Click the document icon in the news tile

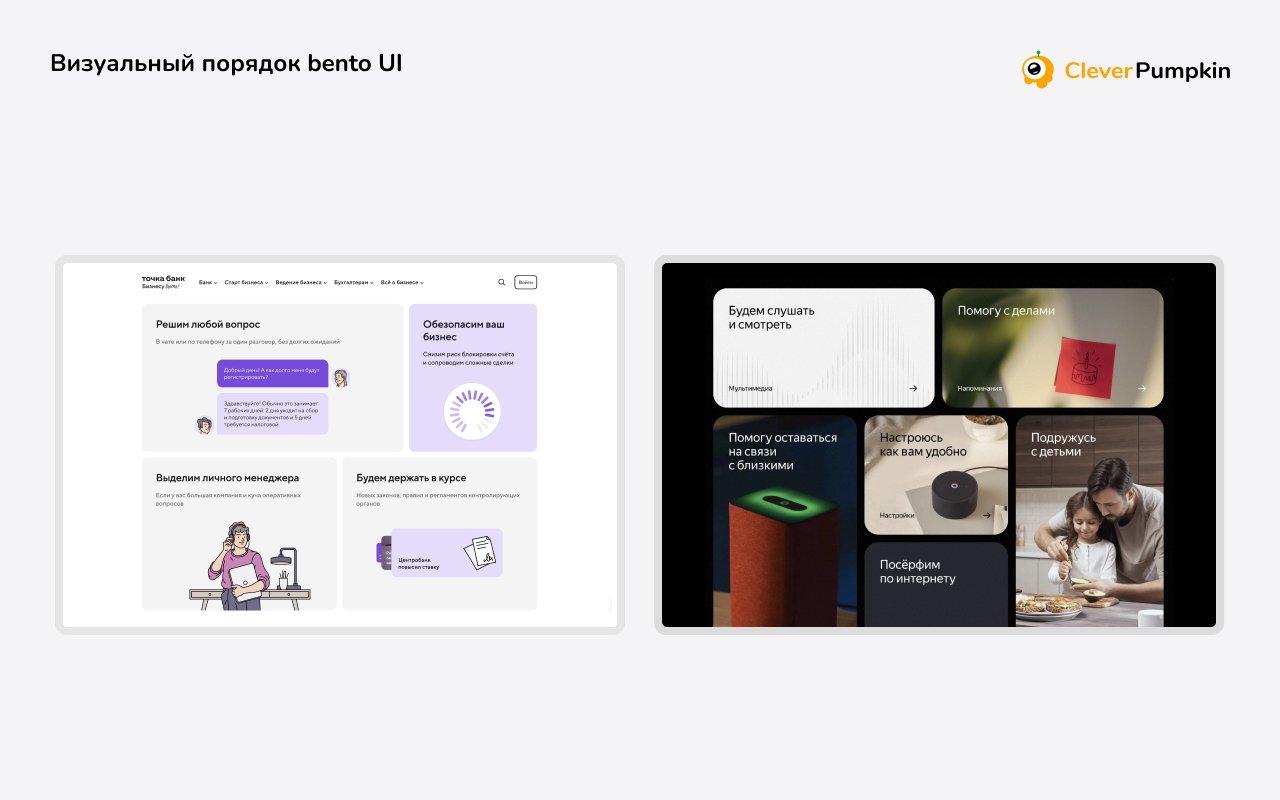(481, 553)
